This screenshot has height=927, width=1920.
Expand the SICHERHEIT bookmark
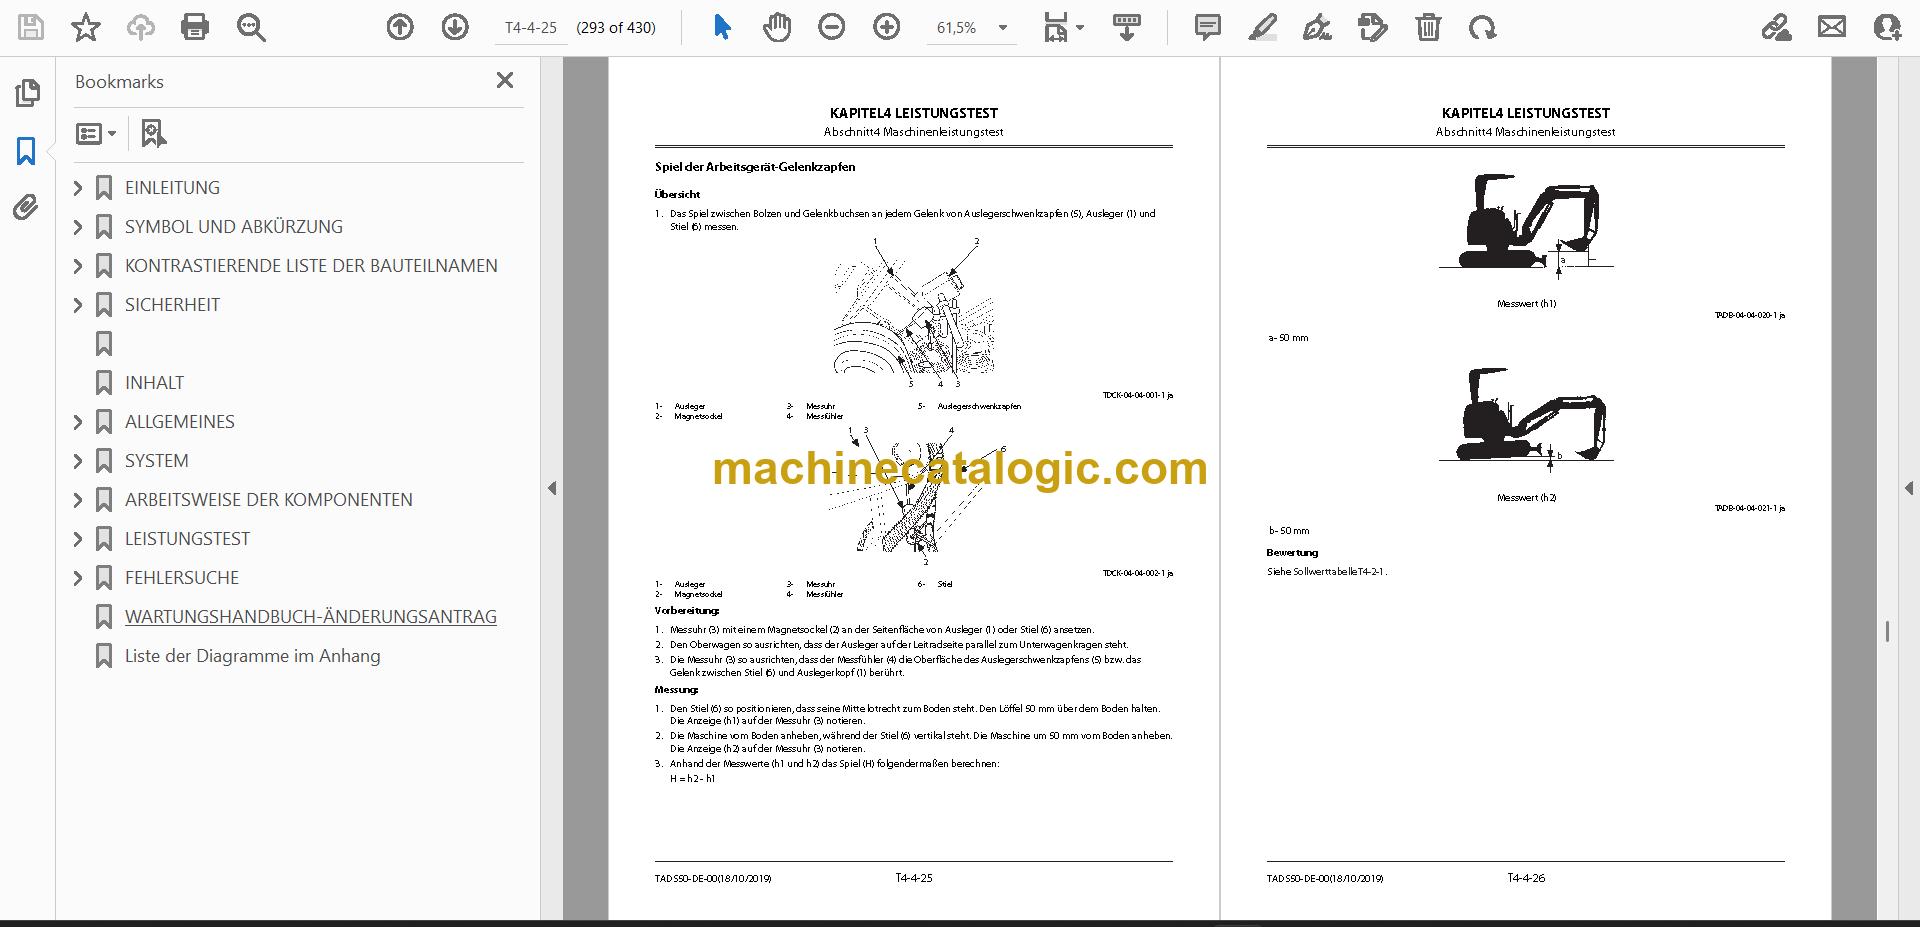pyautogui.click(x=78, y=305)
